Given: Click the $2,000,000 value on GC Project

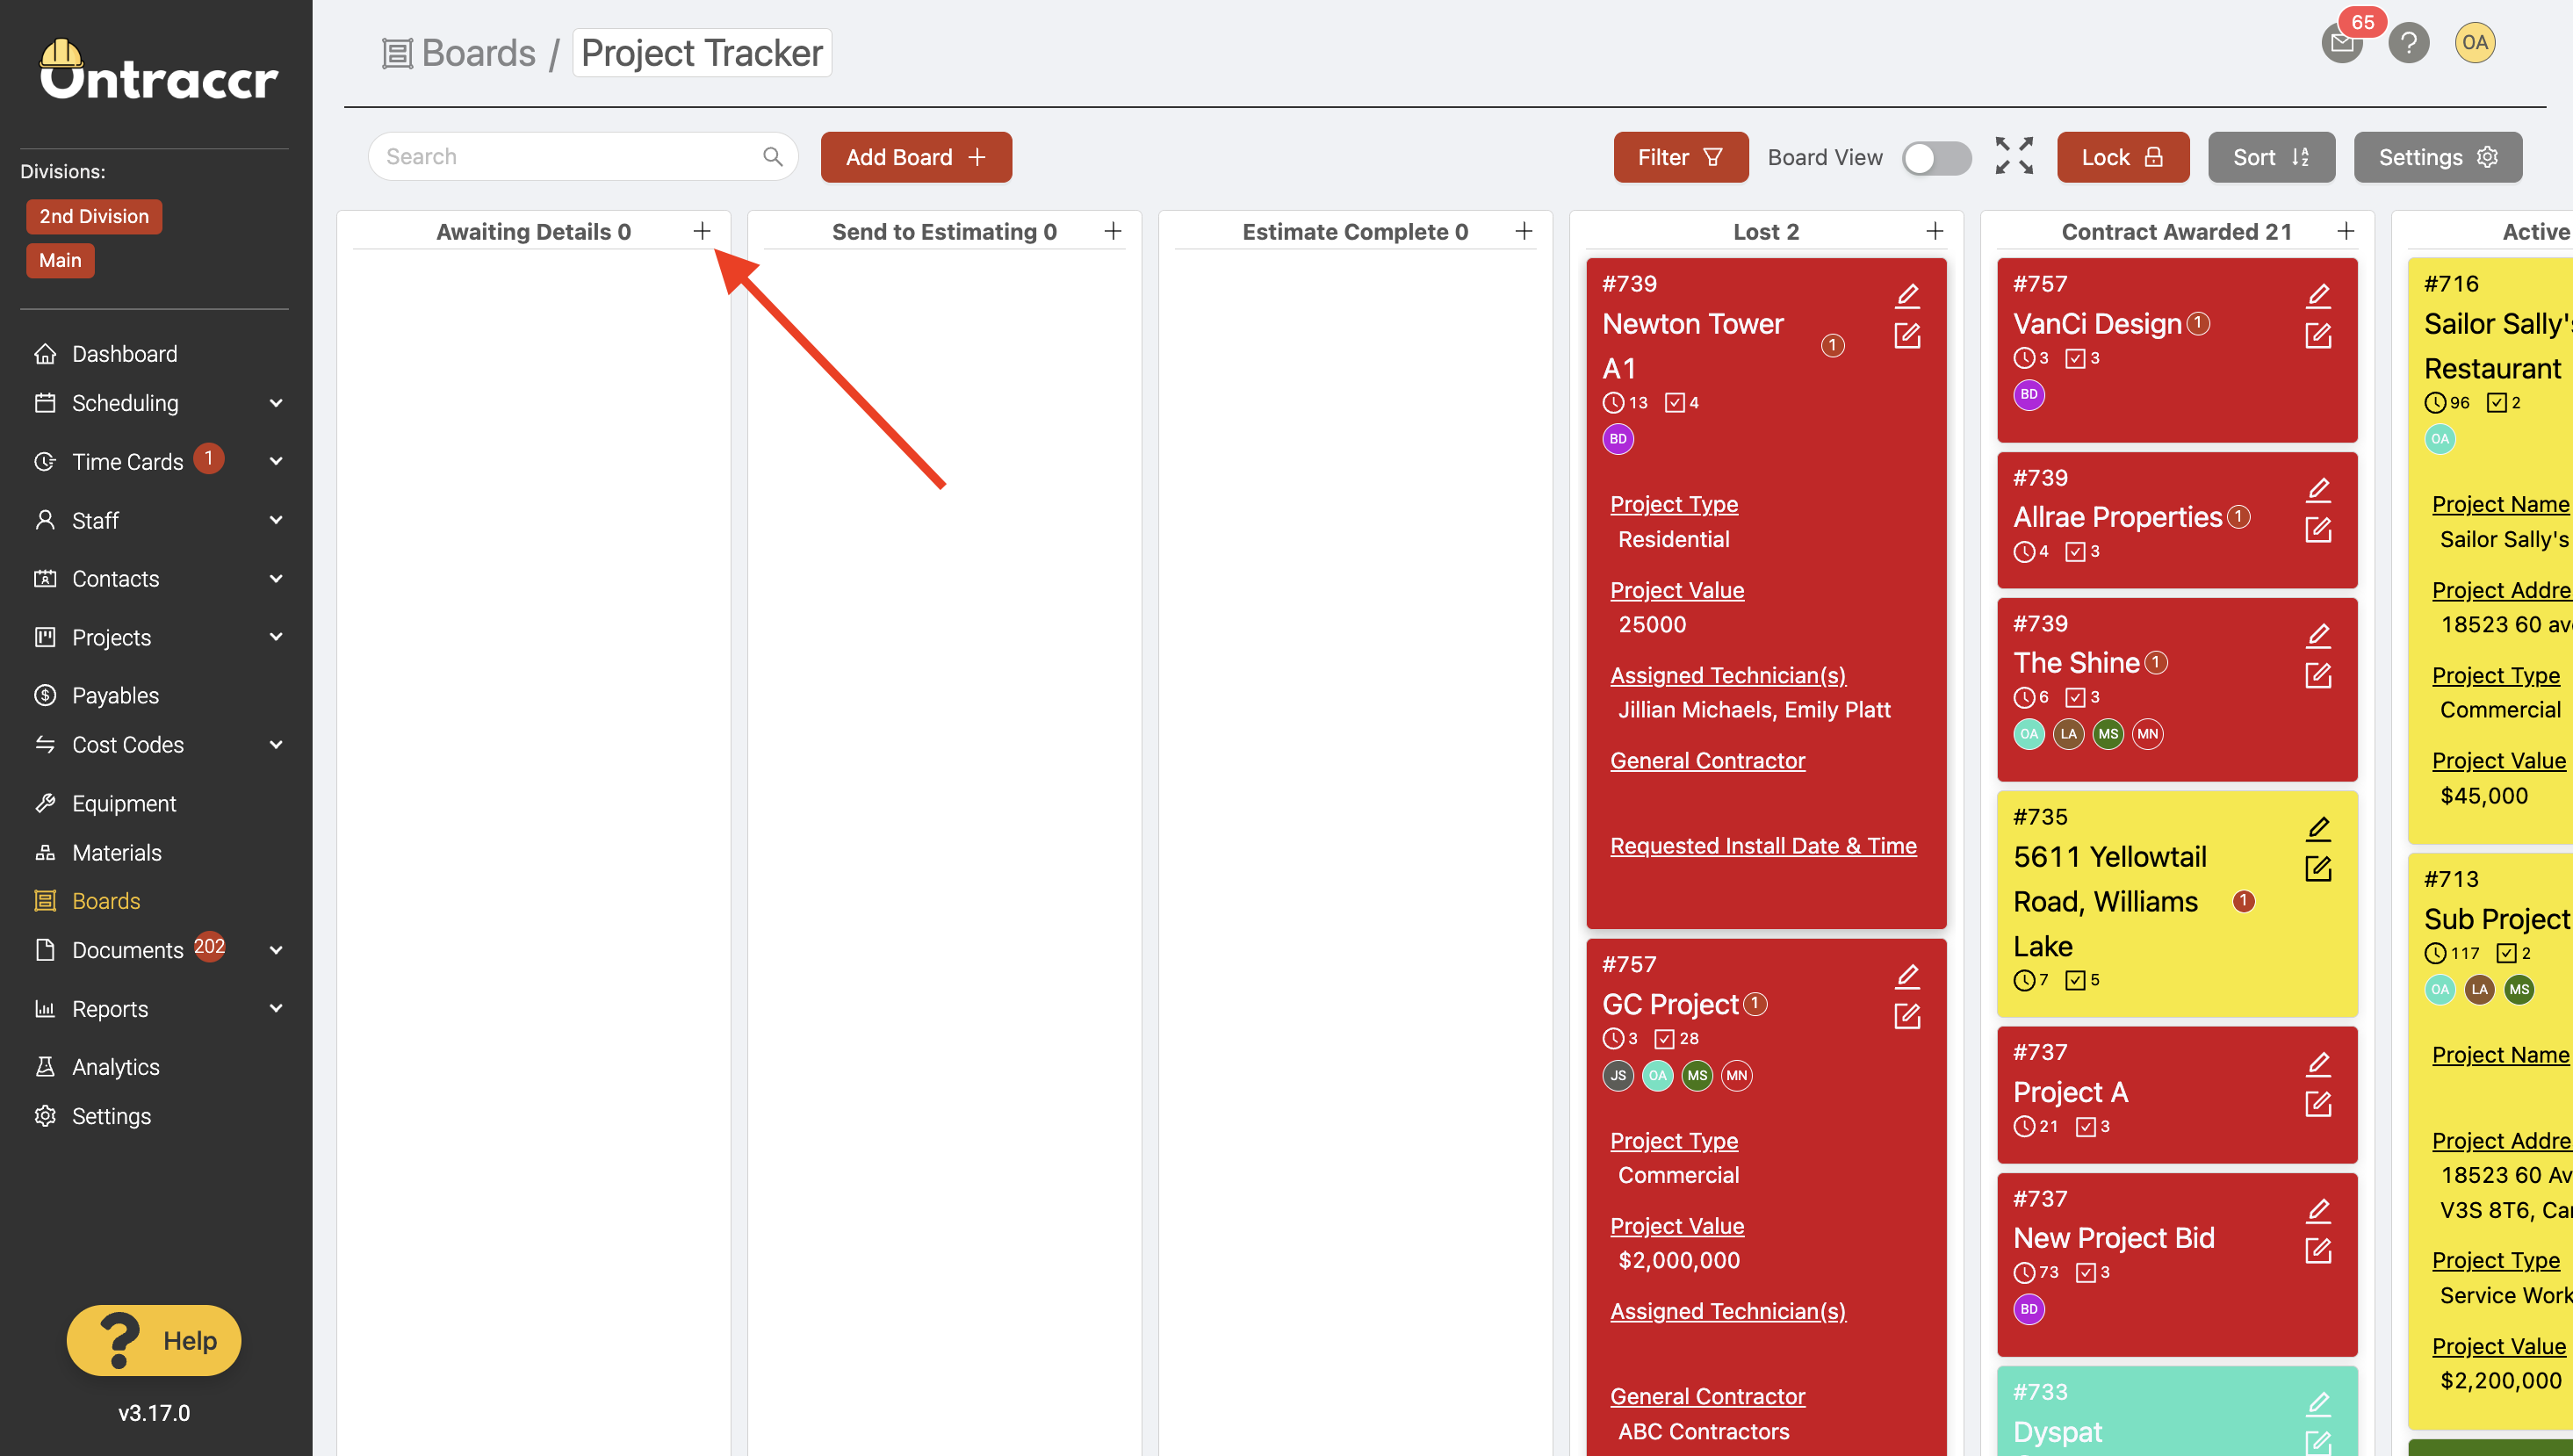Looking at the screenshot, I should [x=1678, y=1260].
